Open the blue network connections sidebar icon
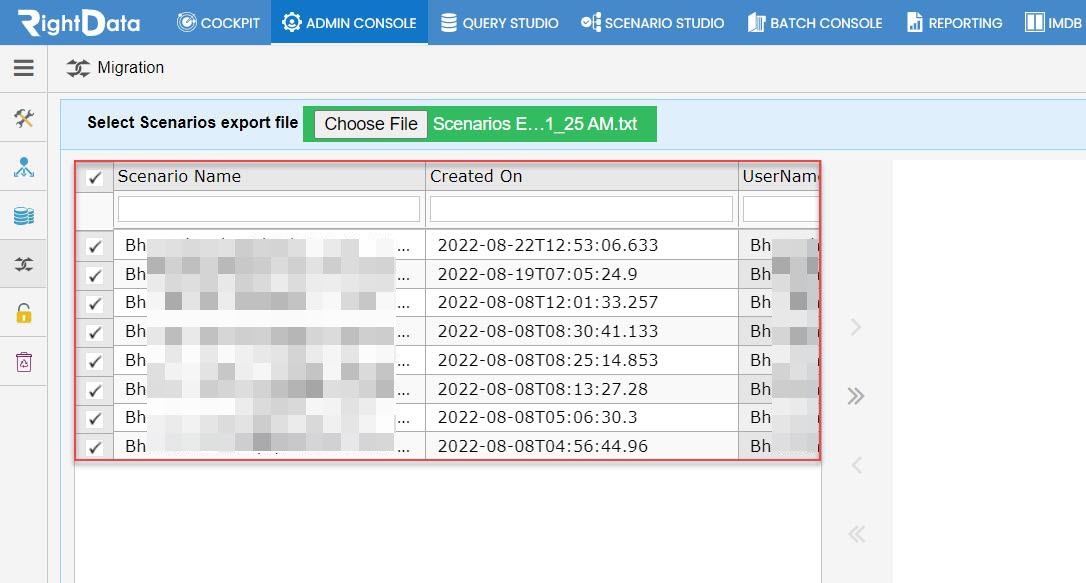 24,167
